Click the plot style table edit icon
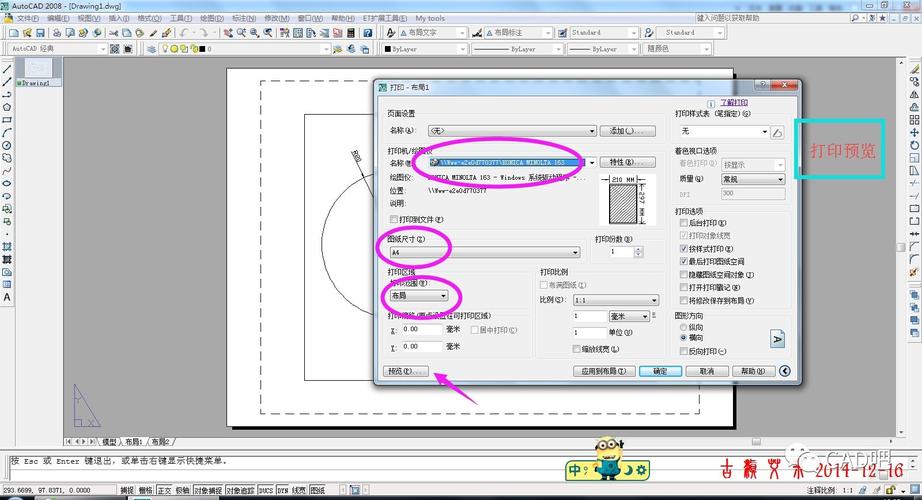The image size is (922, 500). coord(778,131)
